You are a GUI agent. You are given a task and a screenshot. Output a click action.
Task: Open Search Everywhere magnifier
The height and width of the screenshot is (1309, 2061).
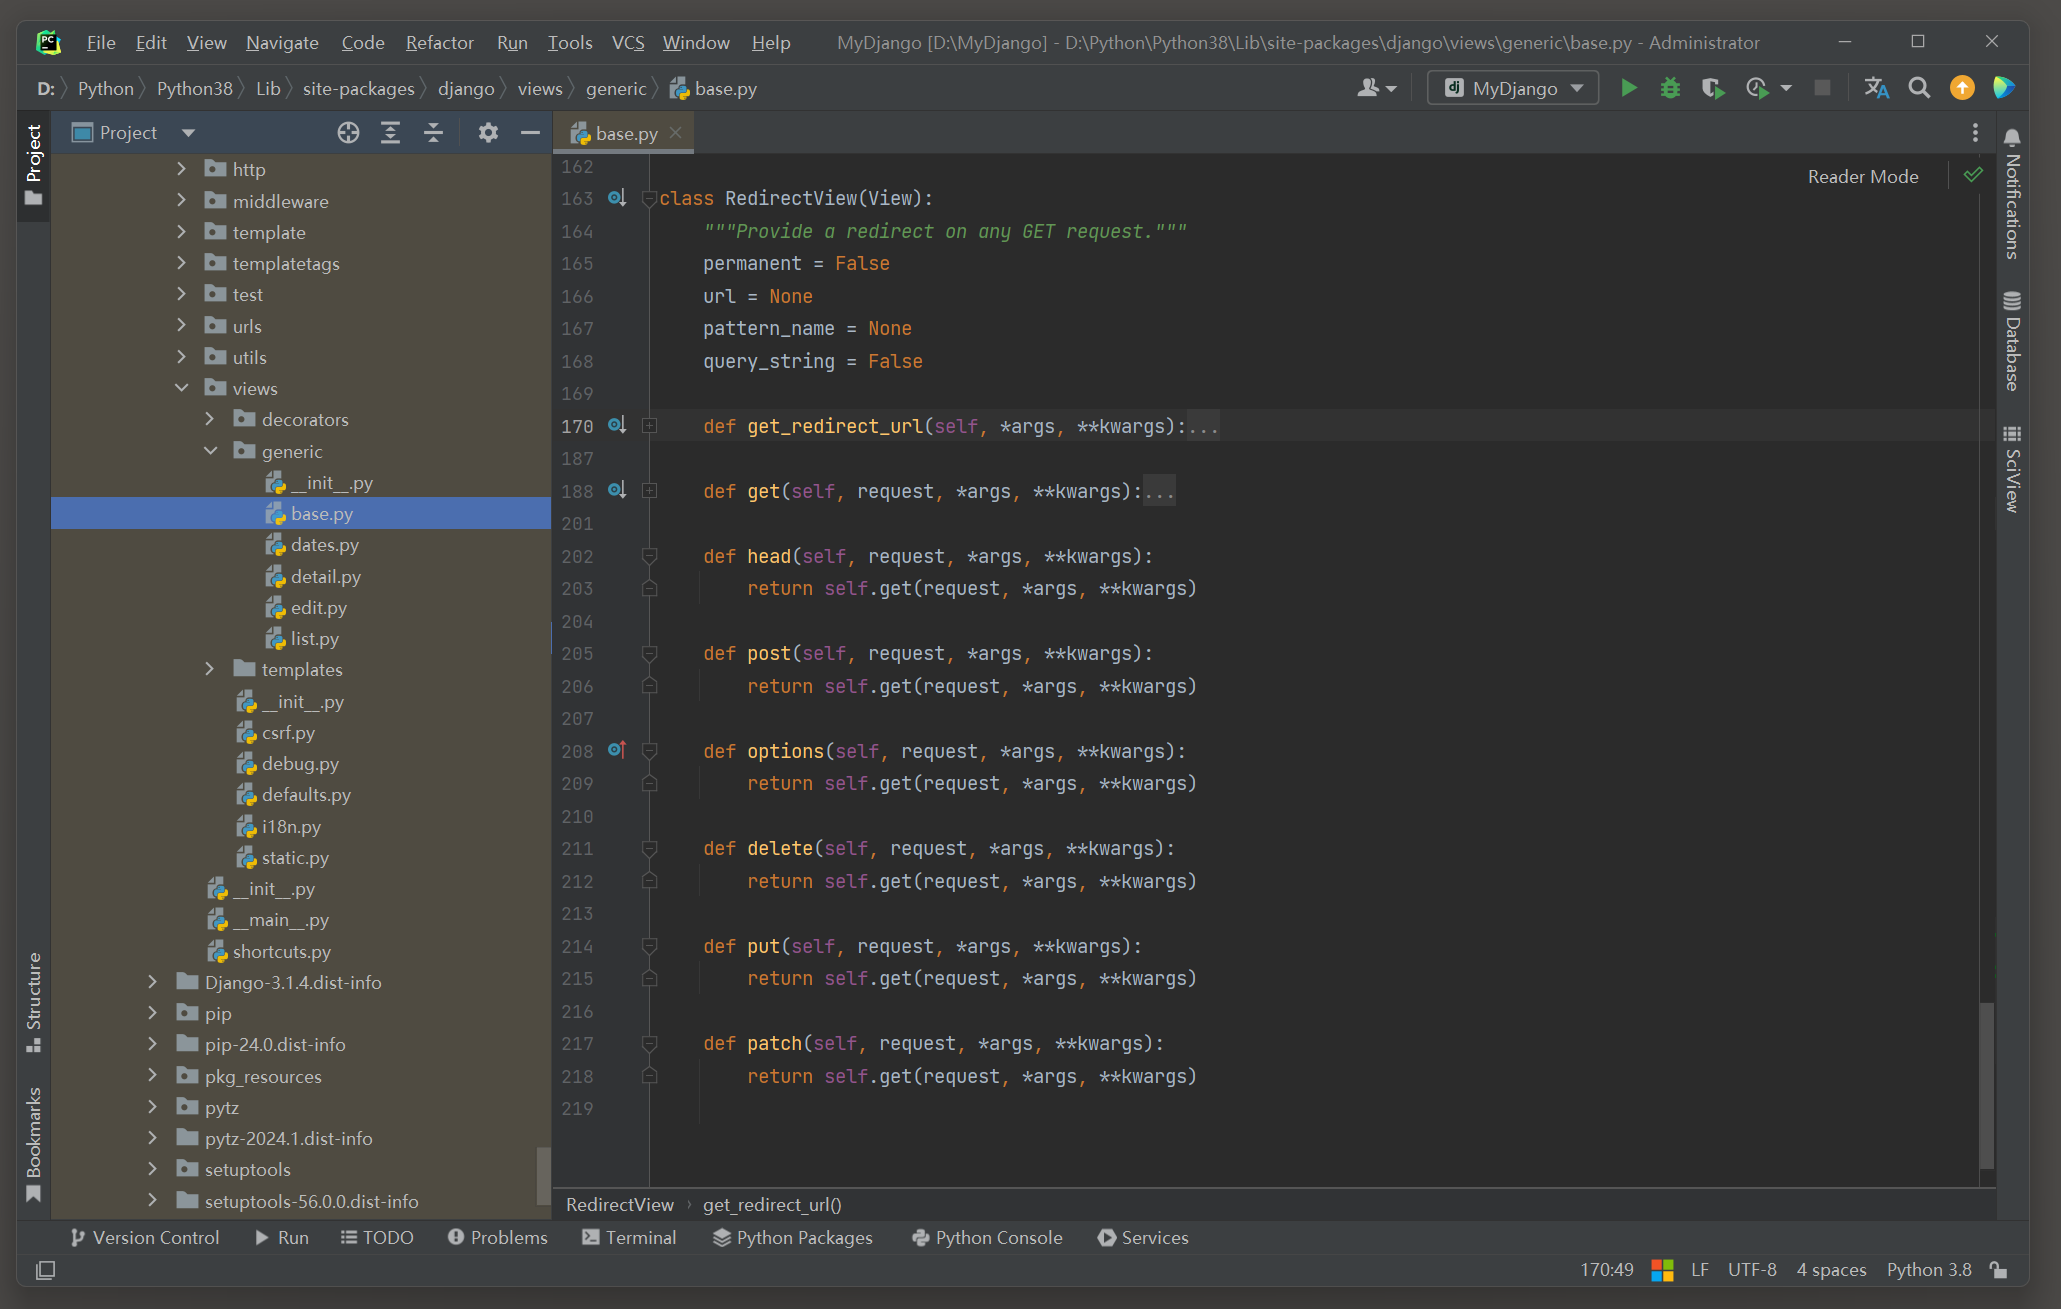pos(1918,88)
